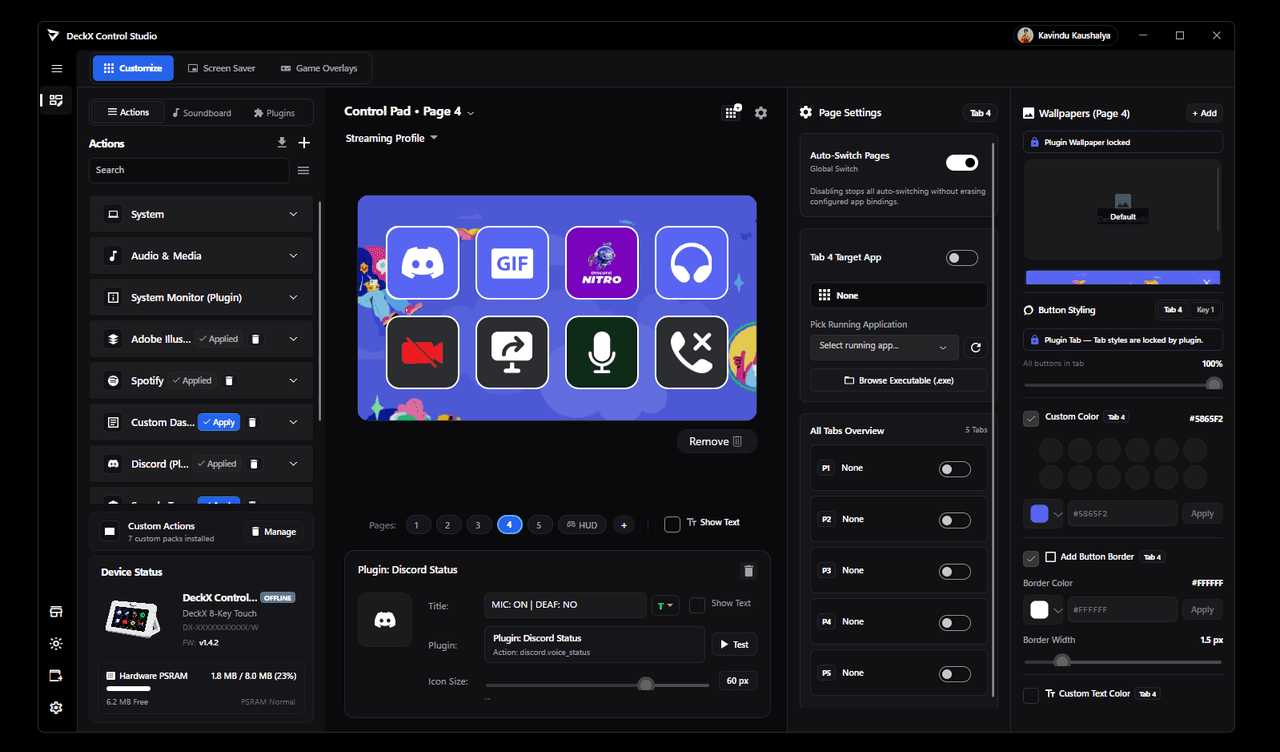Open the Control Pad Page 4 dropdown
This screenshot has height=752, width=1280.
tap(409, 112)
